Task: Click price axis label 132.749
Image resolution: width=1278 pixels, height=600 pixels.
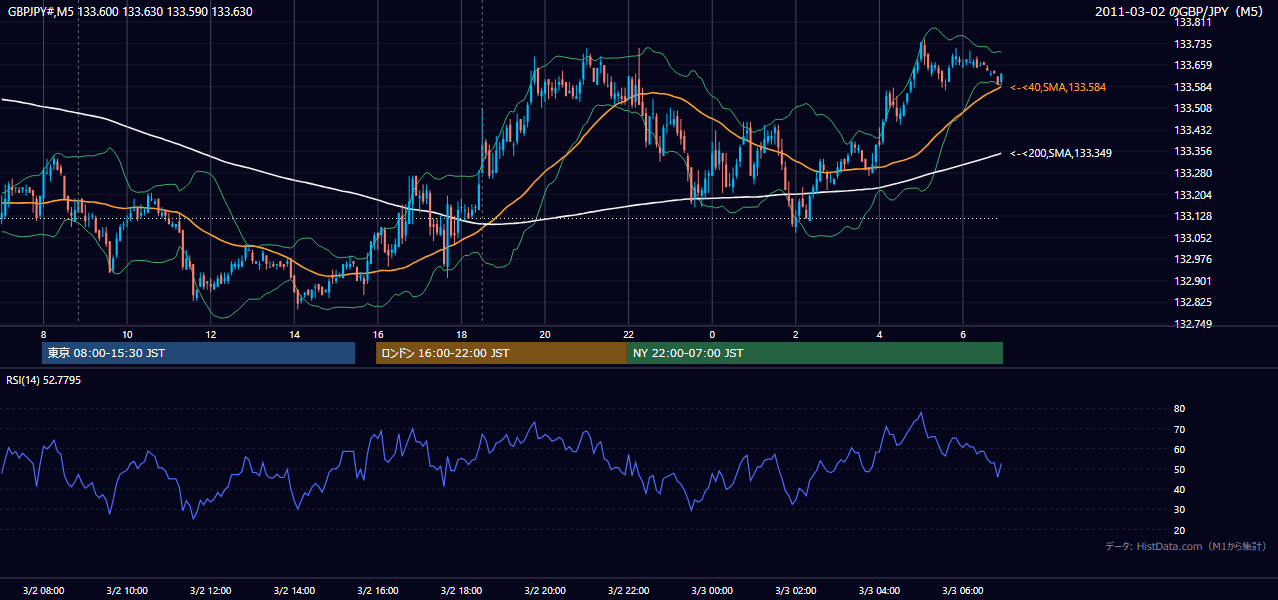Action: click(x=1192, y=325)
